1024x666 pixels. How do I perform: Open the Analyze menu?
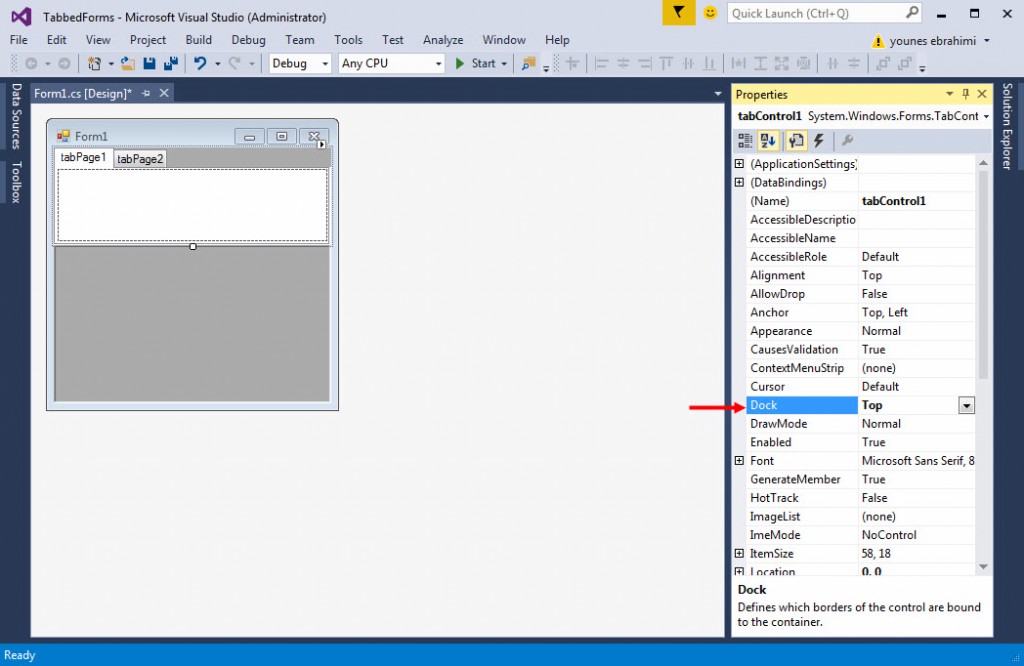click(443, 40)
